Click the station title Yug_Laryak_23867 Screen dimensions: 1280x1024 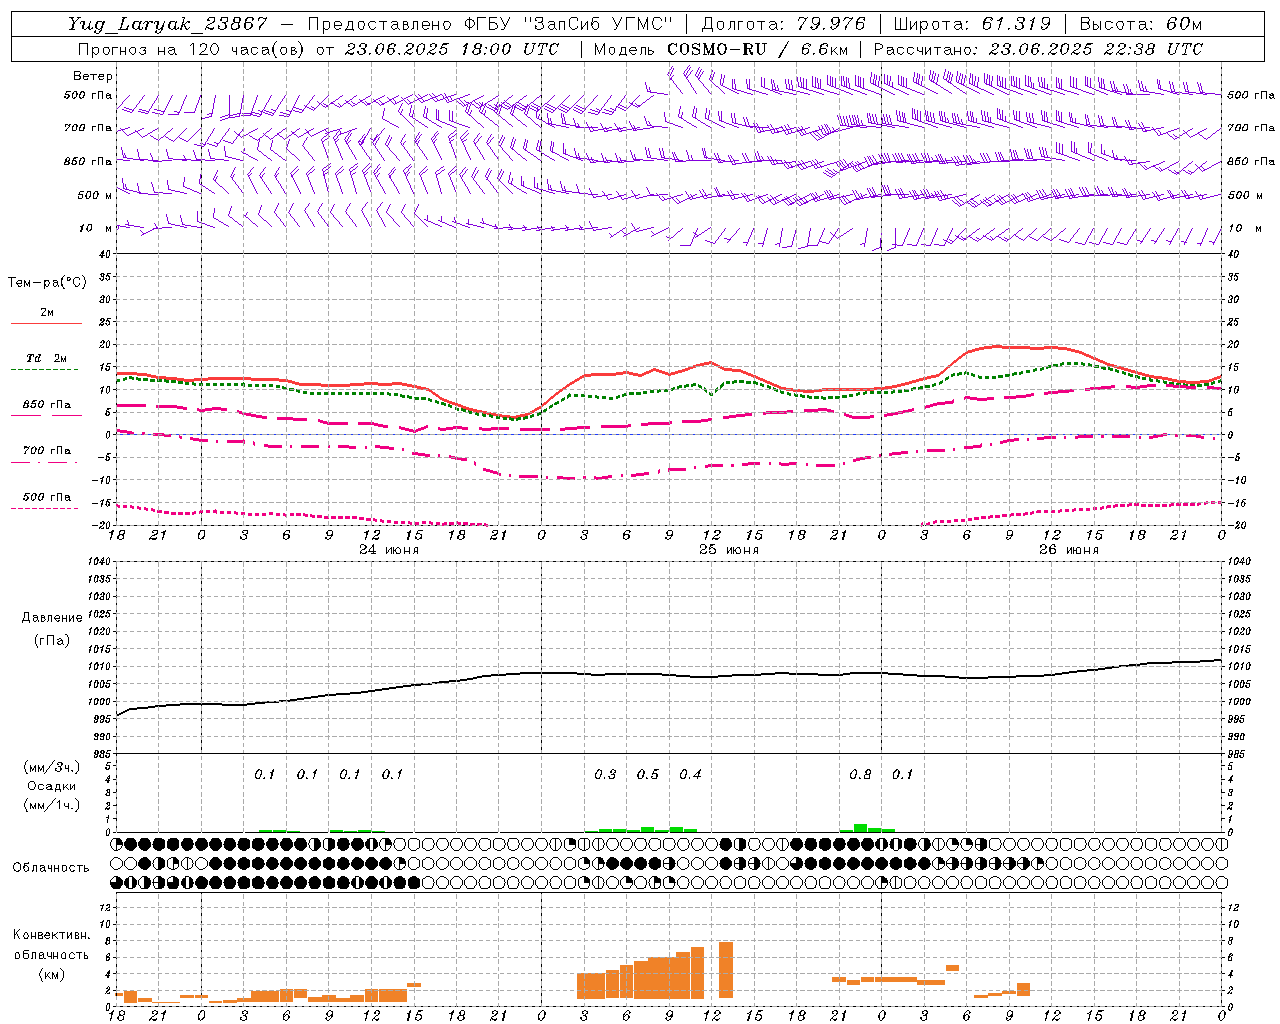click(x=168, y=24)
